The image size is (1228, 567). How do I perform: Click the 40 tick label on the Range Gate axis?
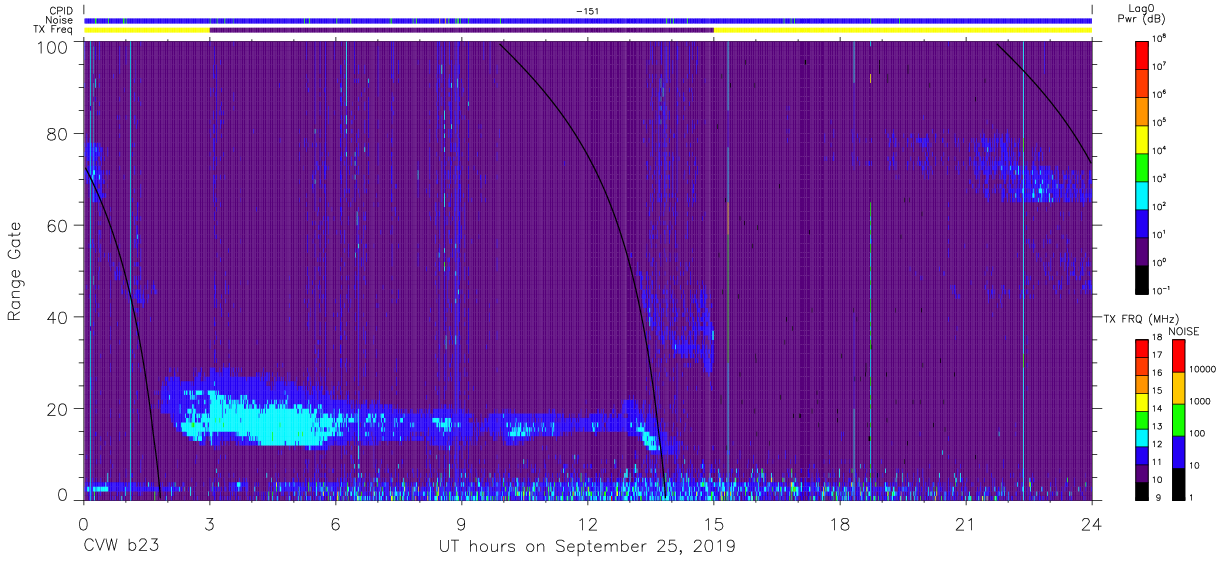(x=57, y=318)
